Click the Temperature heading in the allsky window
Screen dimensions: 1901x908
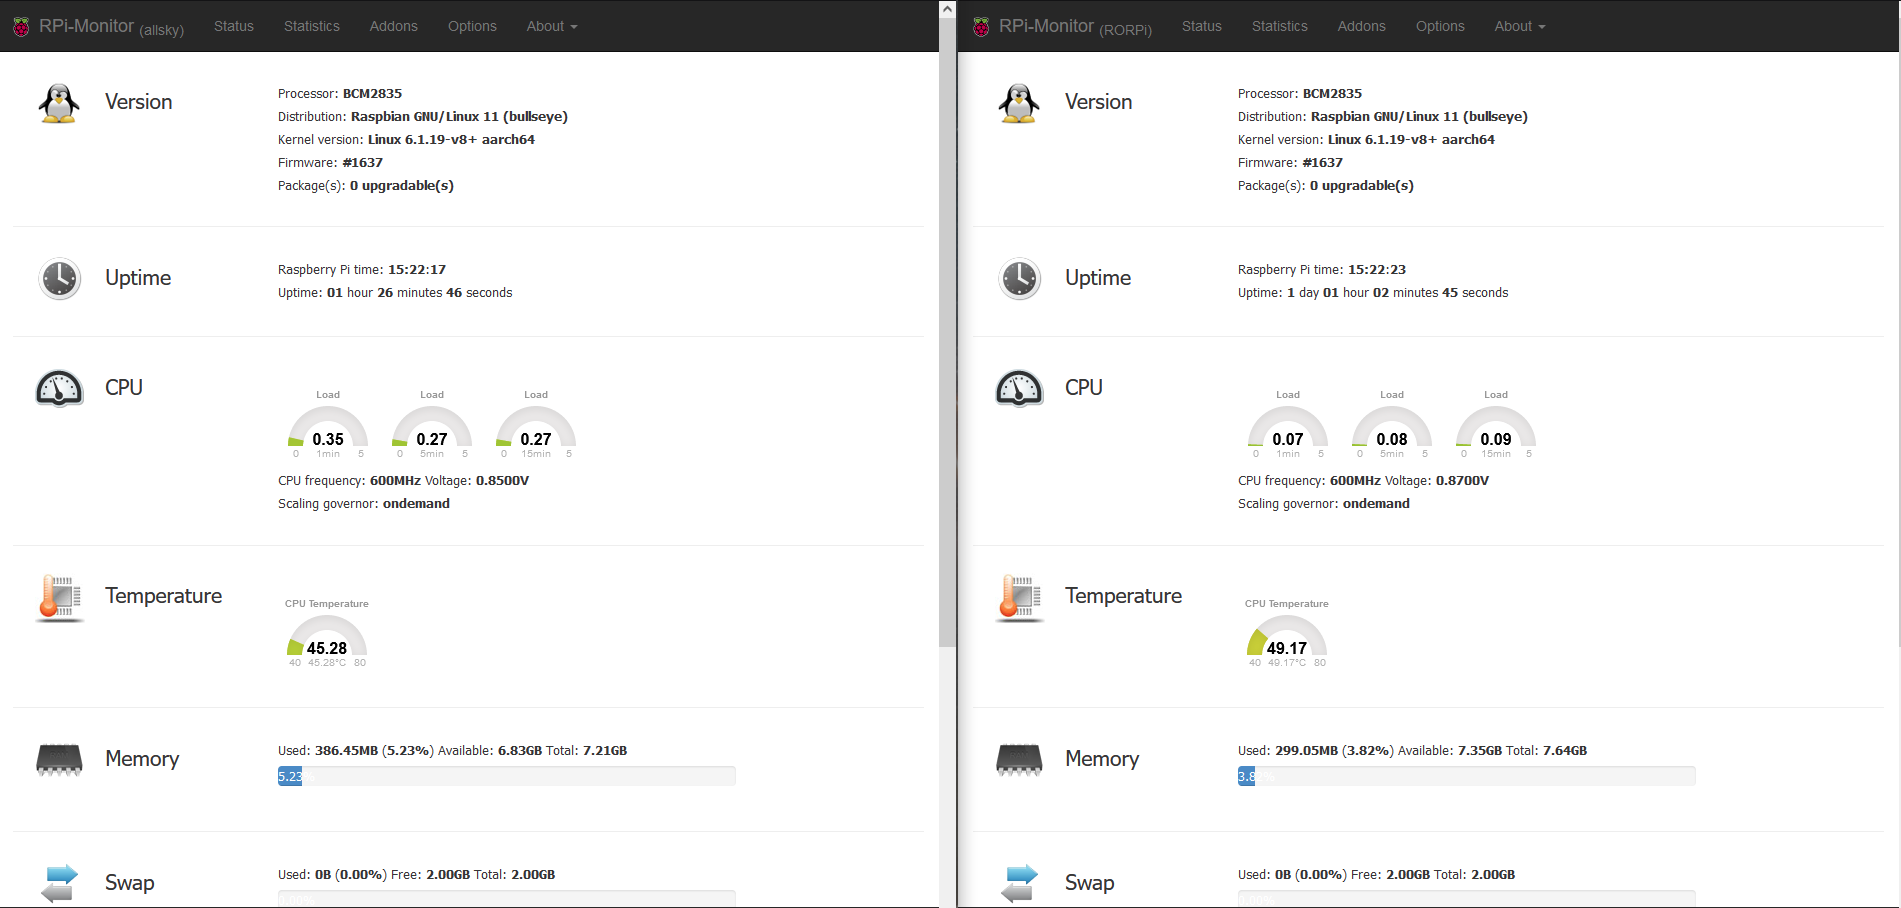coord(164,596)
